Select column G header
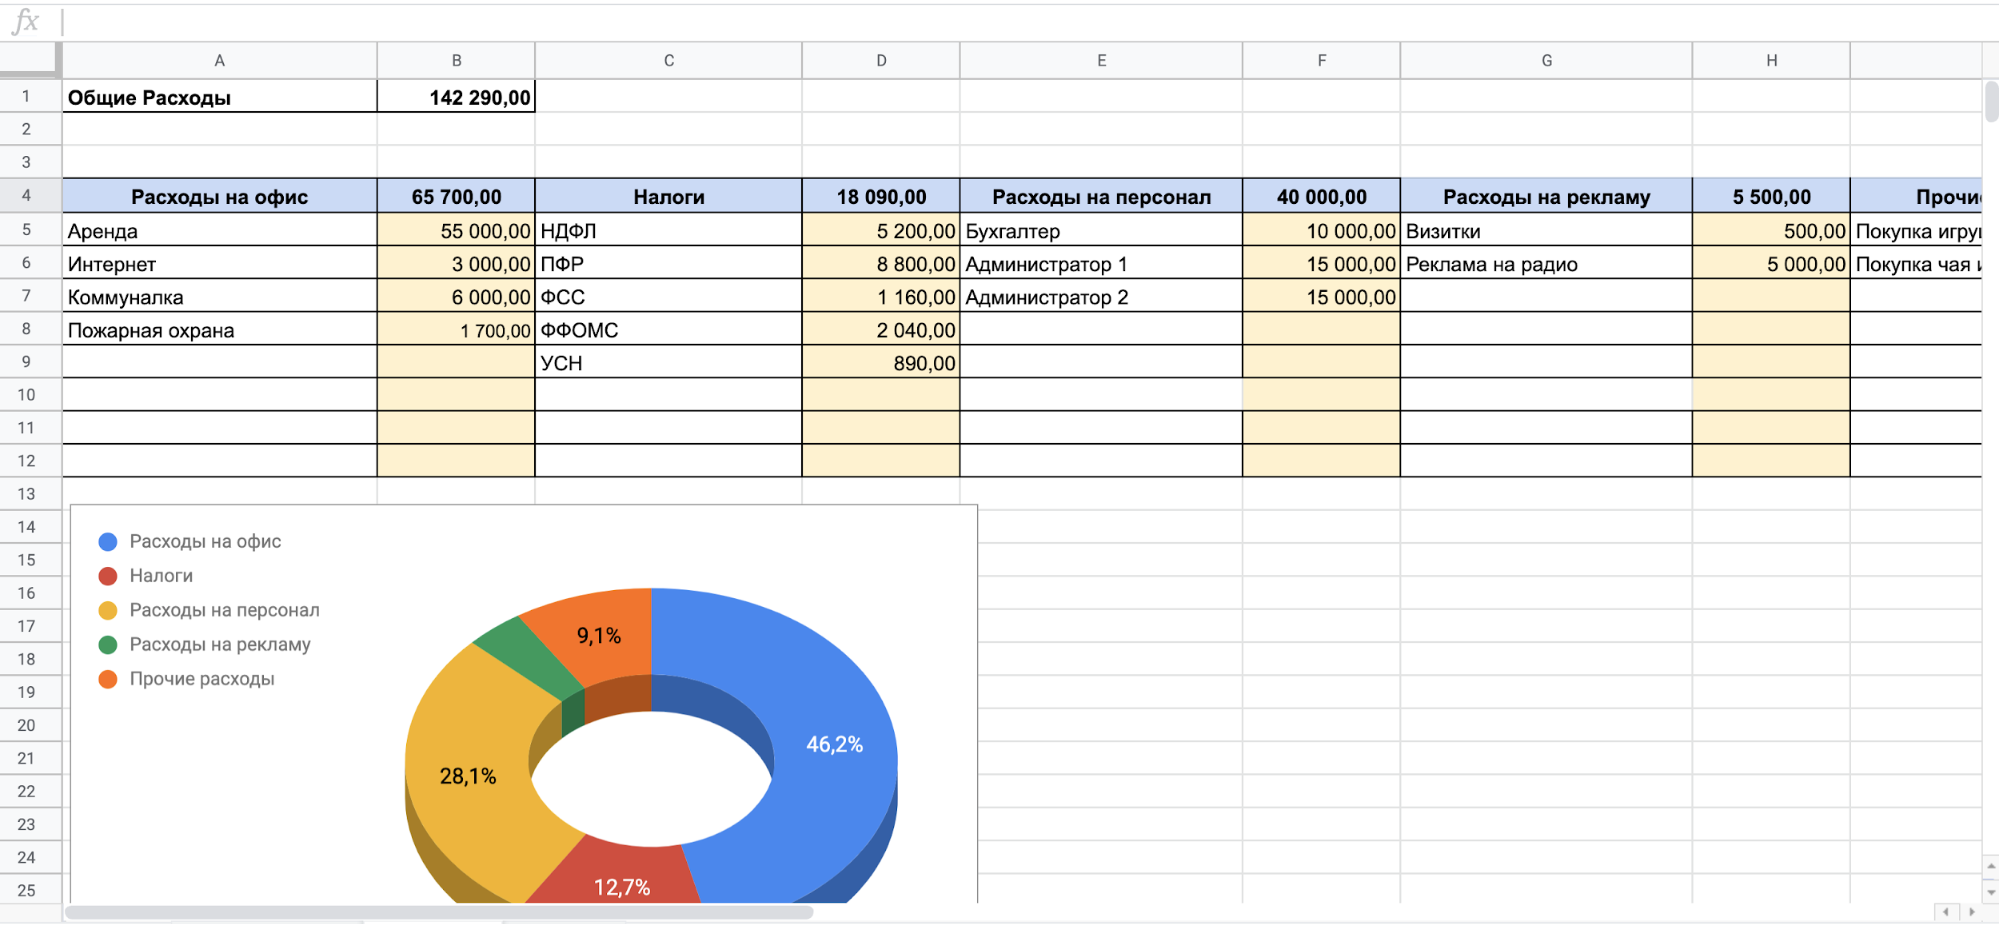Viewport: 1999px width, 925px height. point(1546,61)
